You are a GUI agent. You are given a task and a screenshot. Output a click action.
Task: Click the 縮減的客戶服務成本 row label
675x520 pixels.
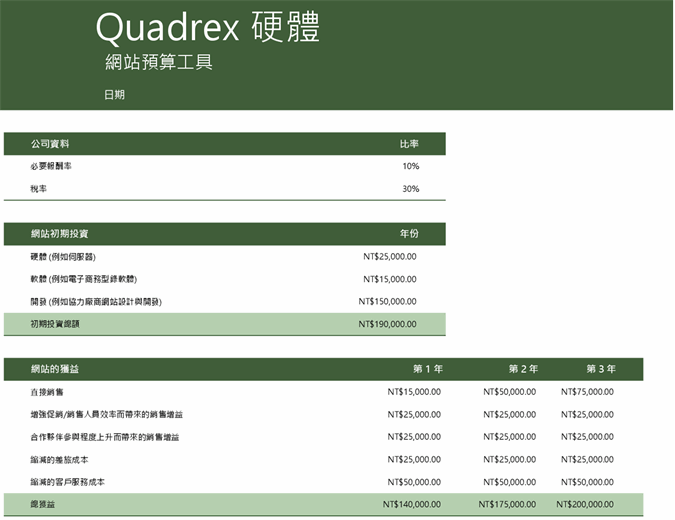tap(67, 482)
